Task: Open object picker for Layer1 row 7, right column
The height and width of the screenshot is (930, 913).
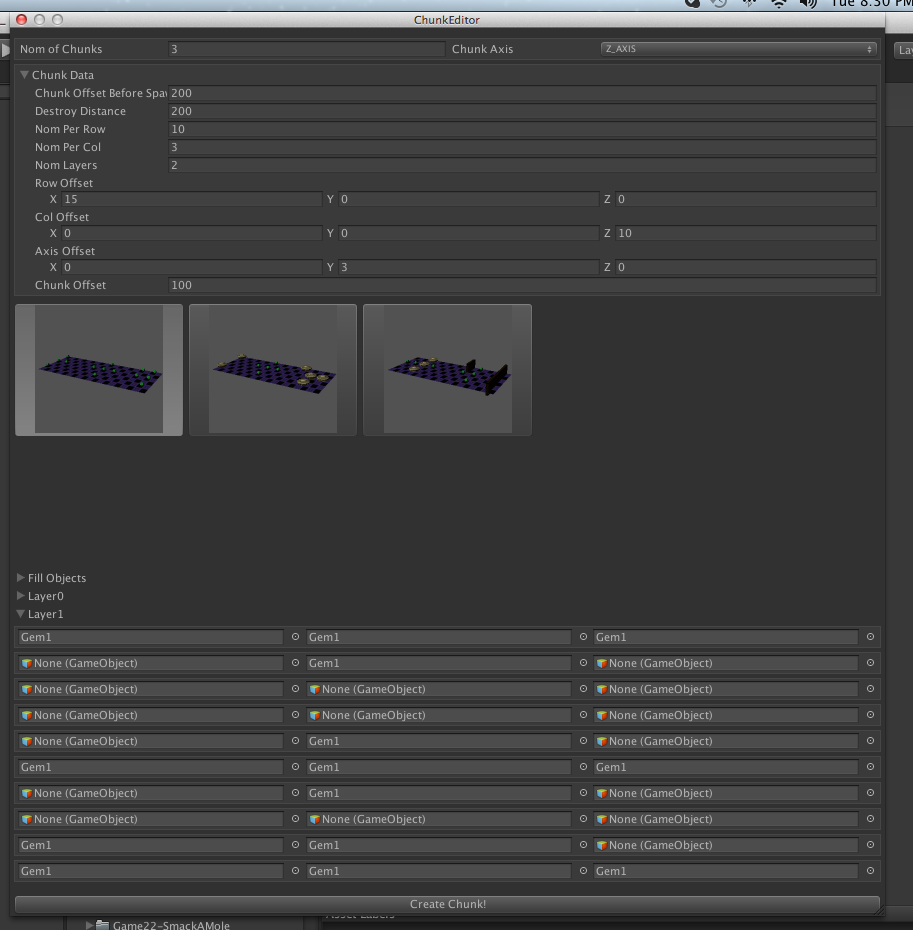Action: click(870, 793)
